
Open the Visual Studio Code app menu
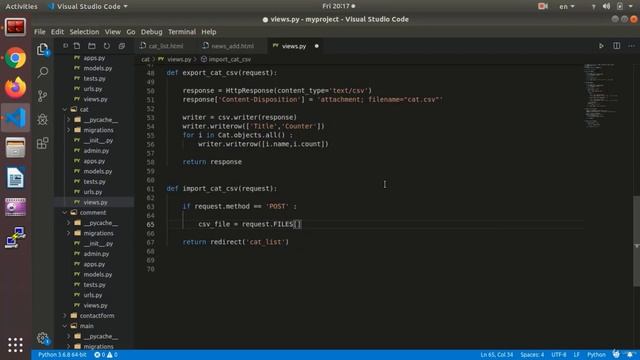pos(88,6)
